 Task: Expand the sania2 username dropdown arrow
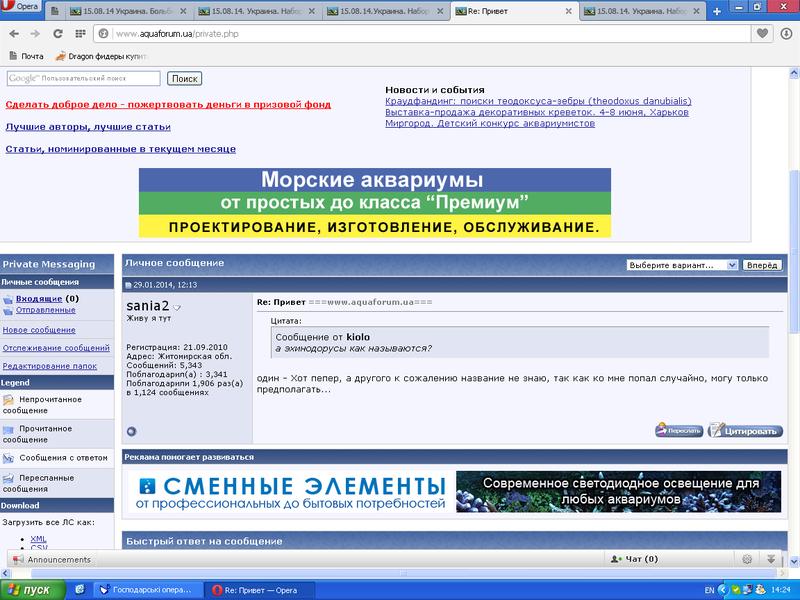pyautogui.click(x=177, y=307)
